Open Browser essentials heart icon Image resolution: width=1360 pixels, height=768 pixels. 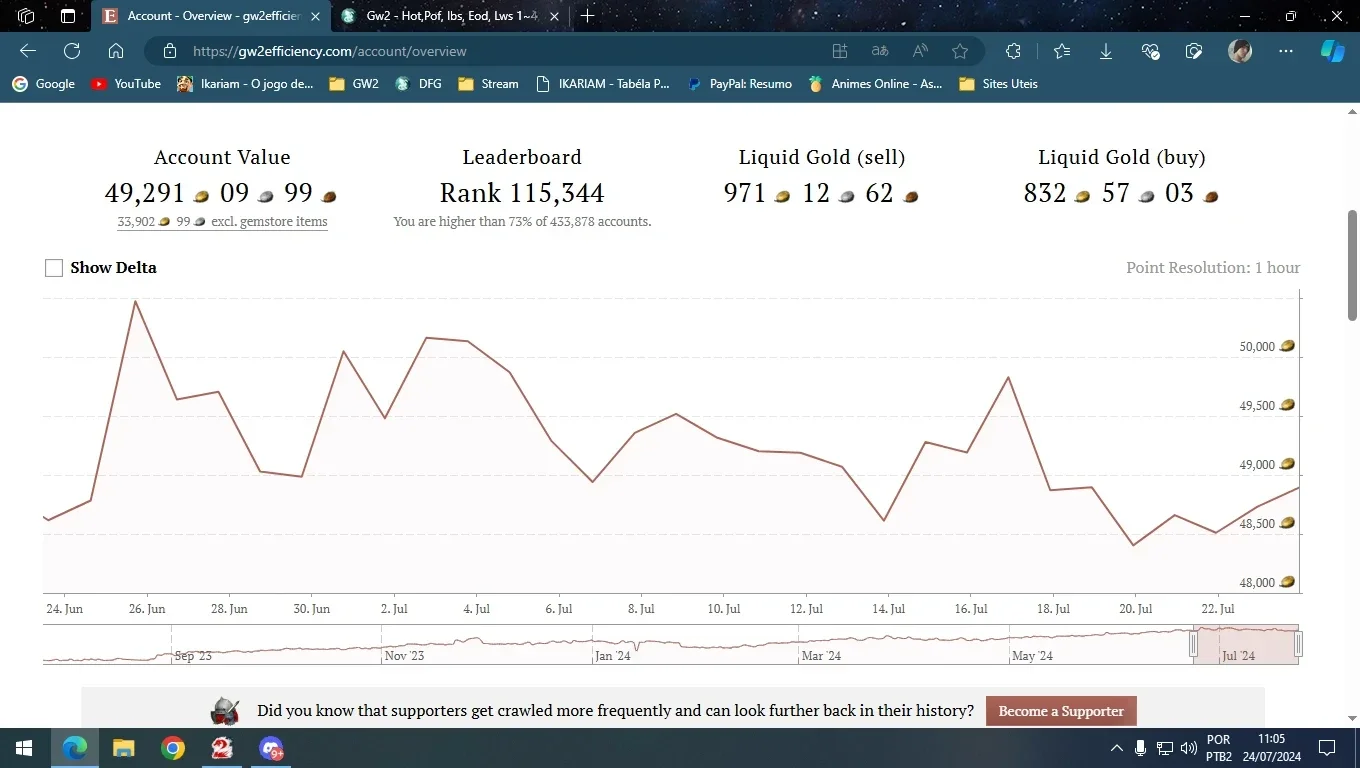click(1150, 51)
